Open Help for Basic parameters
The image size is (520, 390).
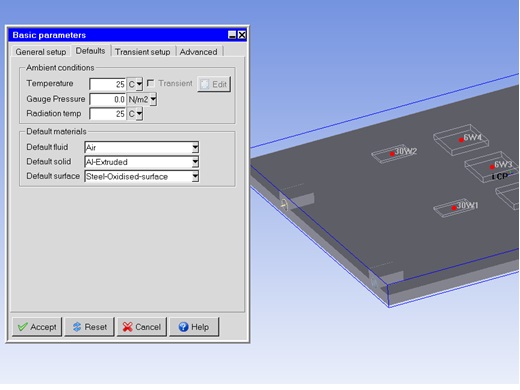[194, 327]
